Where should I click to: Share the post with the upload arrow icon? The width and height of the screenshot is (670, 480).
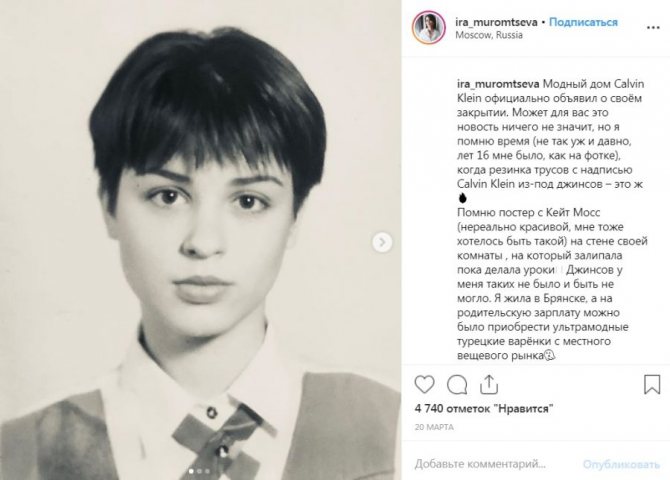click(489, 384)
